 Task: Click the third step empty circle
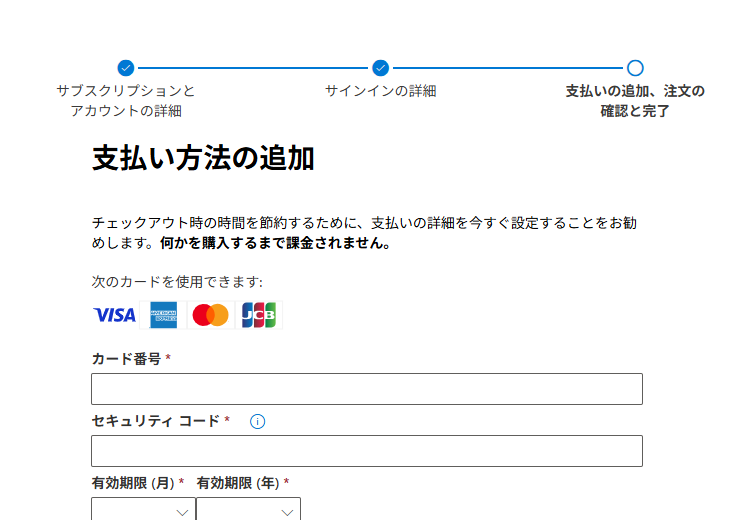(x=635, y=68)
